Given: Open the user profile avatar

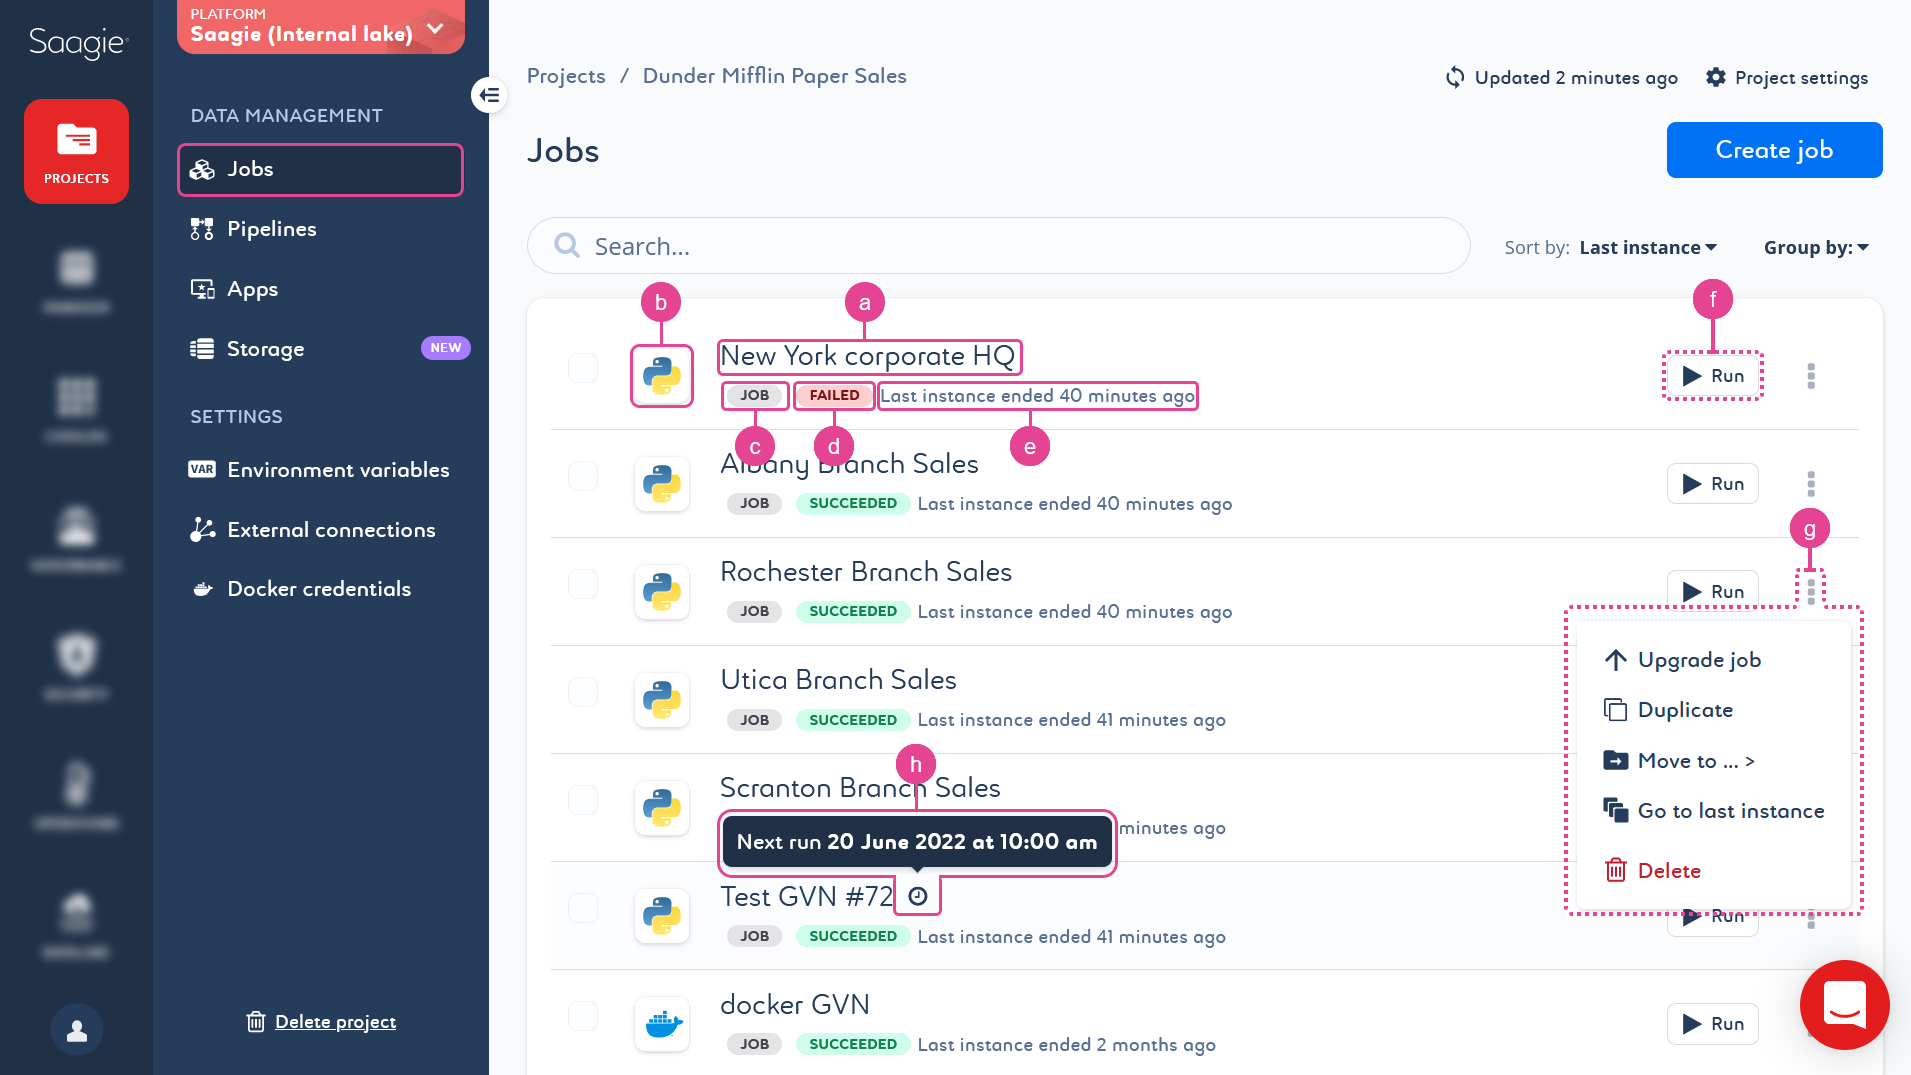Looking at the screenshot, I should (77, 1029).
